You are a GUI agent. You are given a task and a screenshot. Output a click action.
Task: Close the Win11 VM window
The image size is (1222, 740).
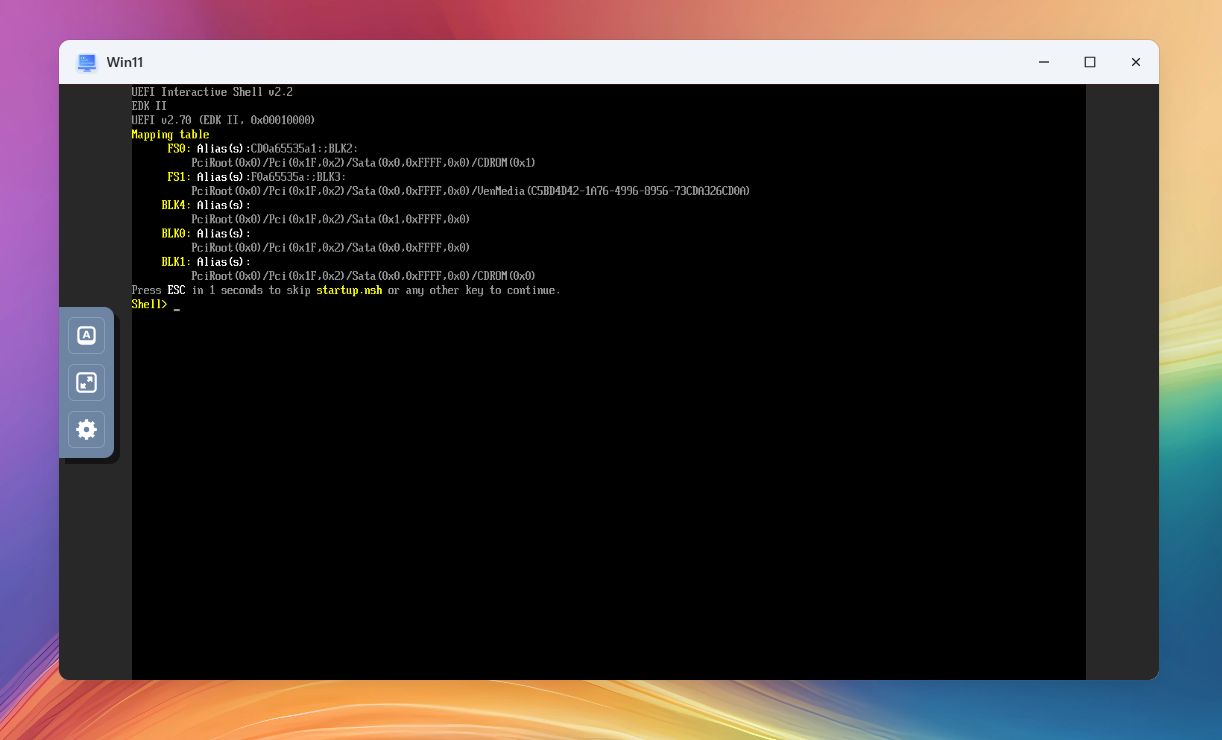click(x=1136, y=62)
